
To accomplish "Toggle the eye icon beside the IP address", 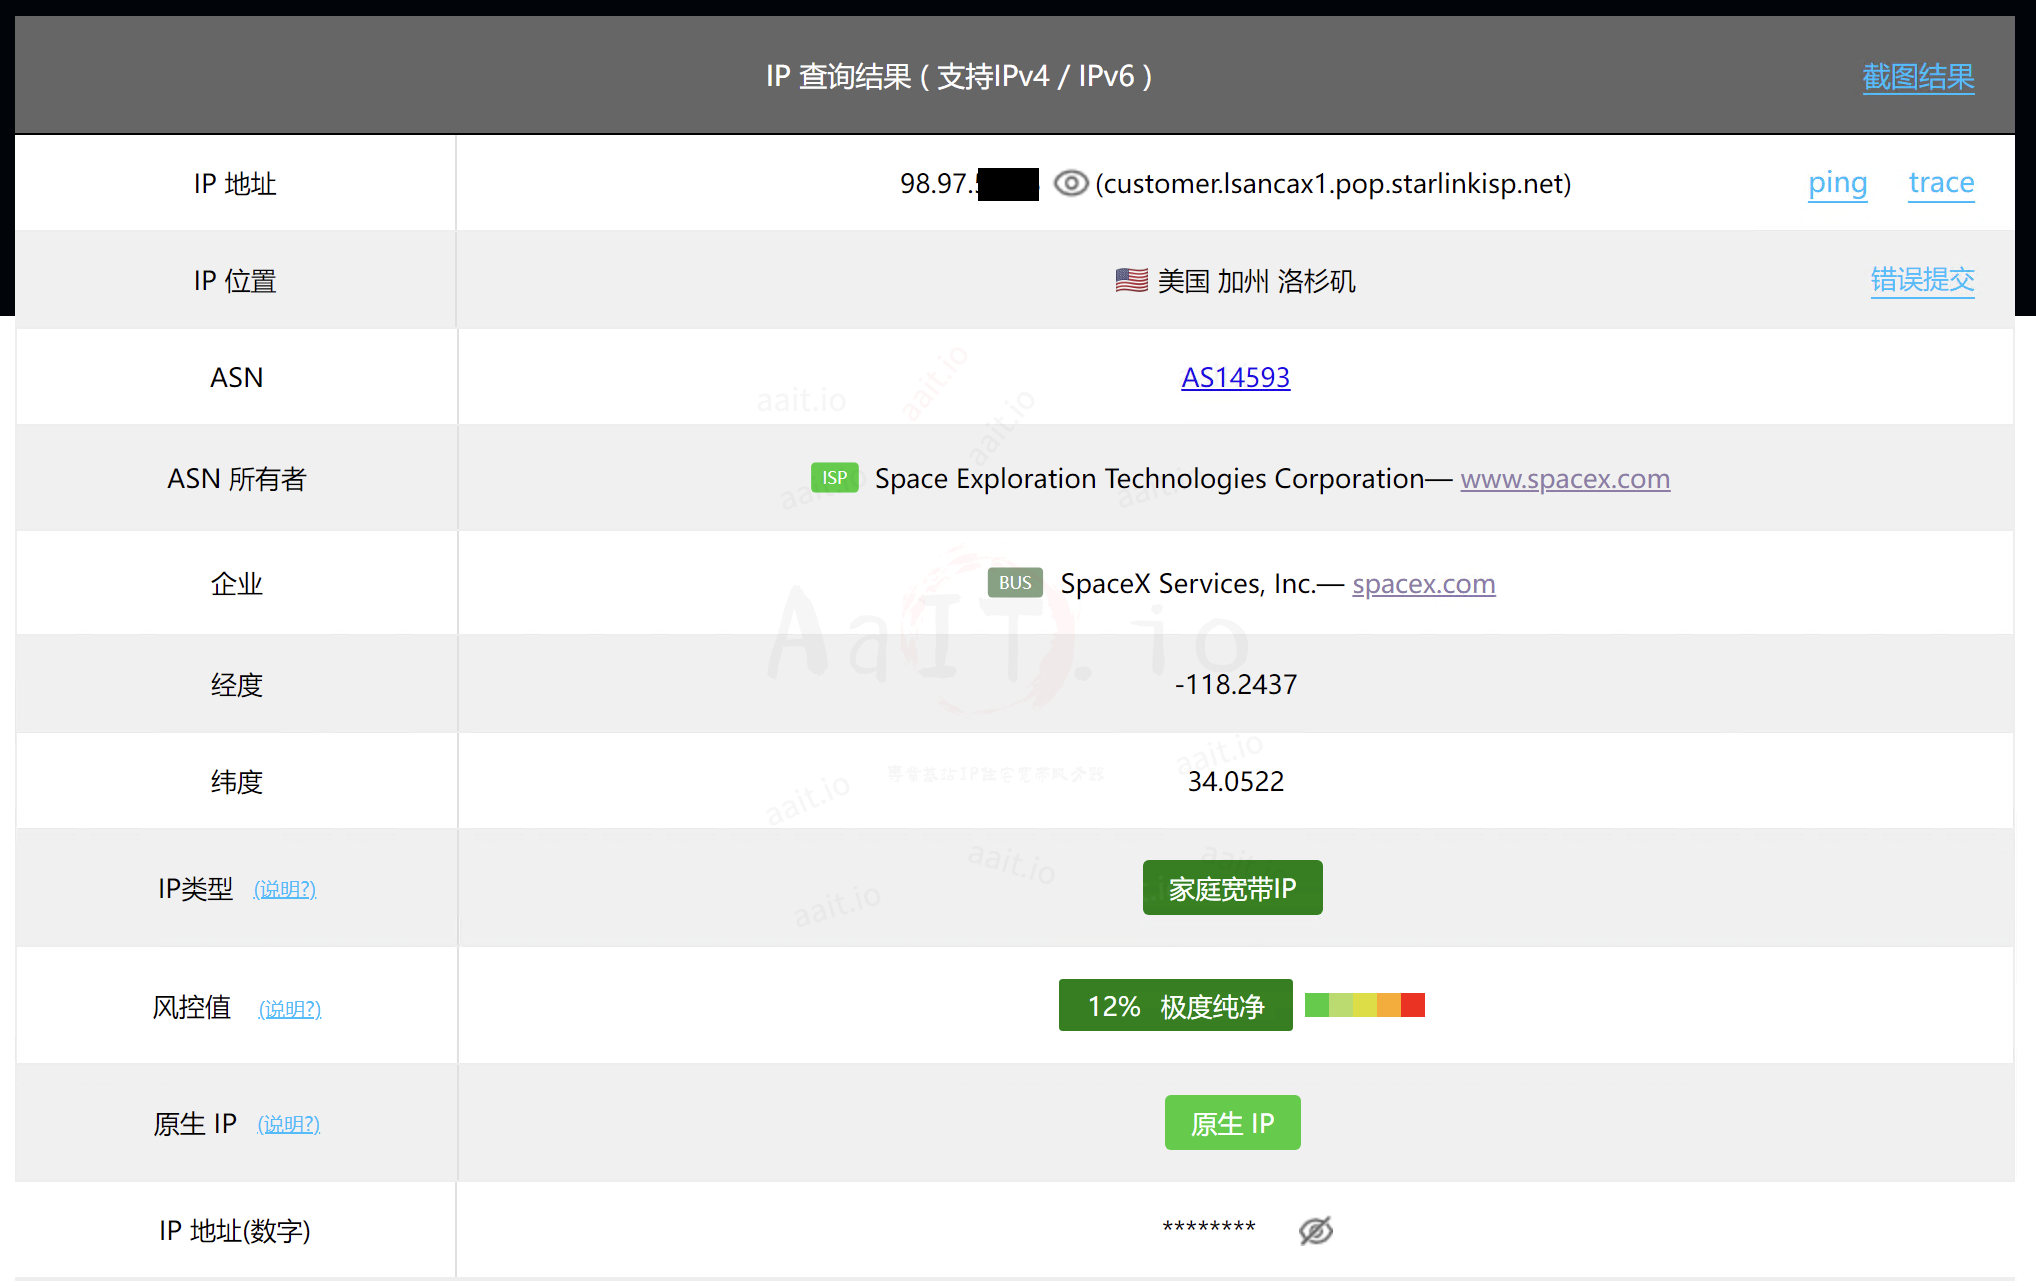I will 1070,184.
